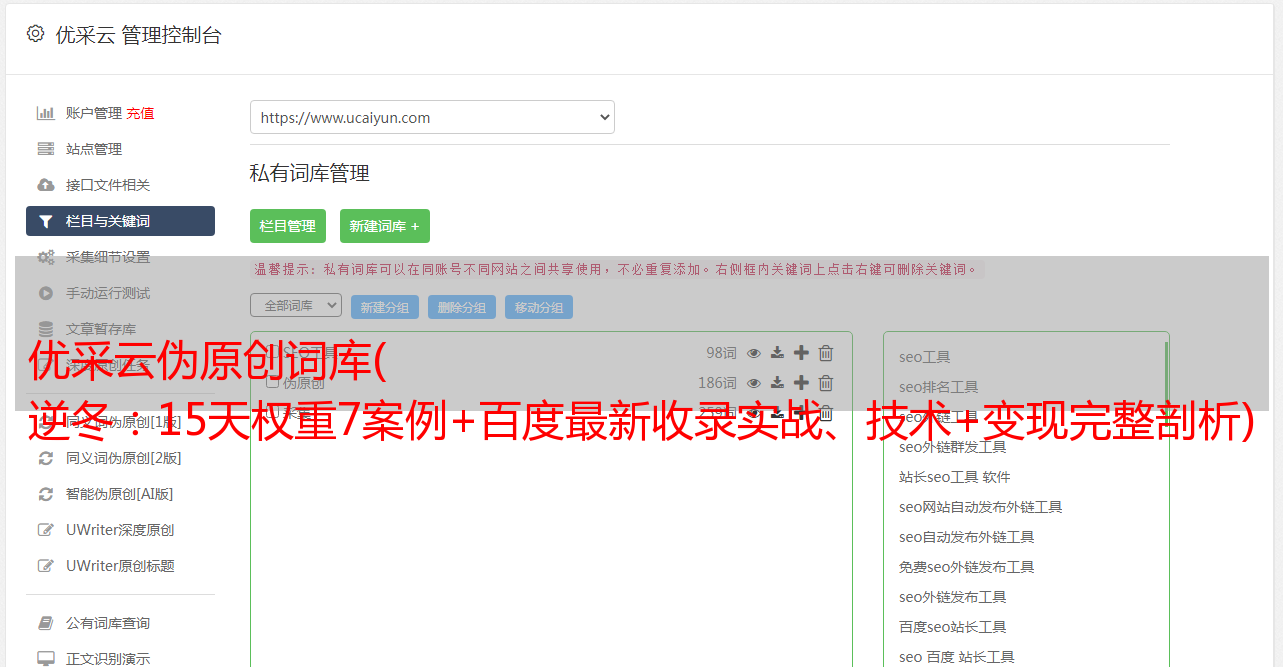This screenshot has height=667, width=1283.
Task: Click the filter icon of 栏目与关键词
Action: tap(46, 221)
